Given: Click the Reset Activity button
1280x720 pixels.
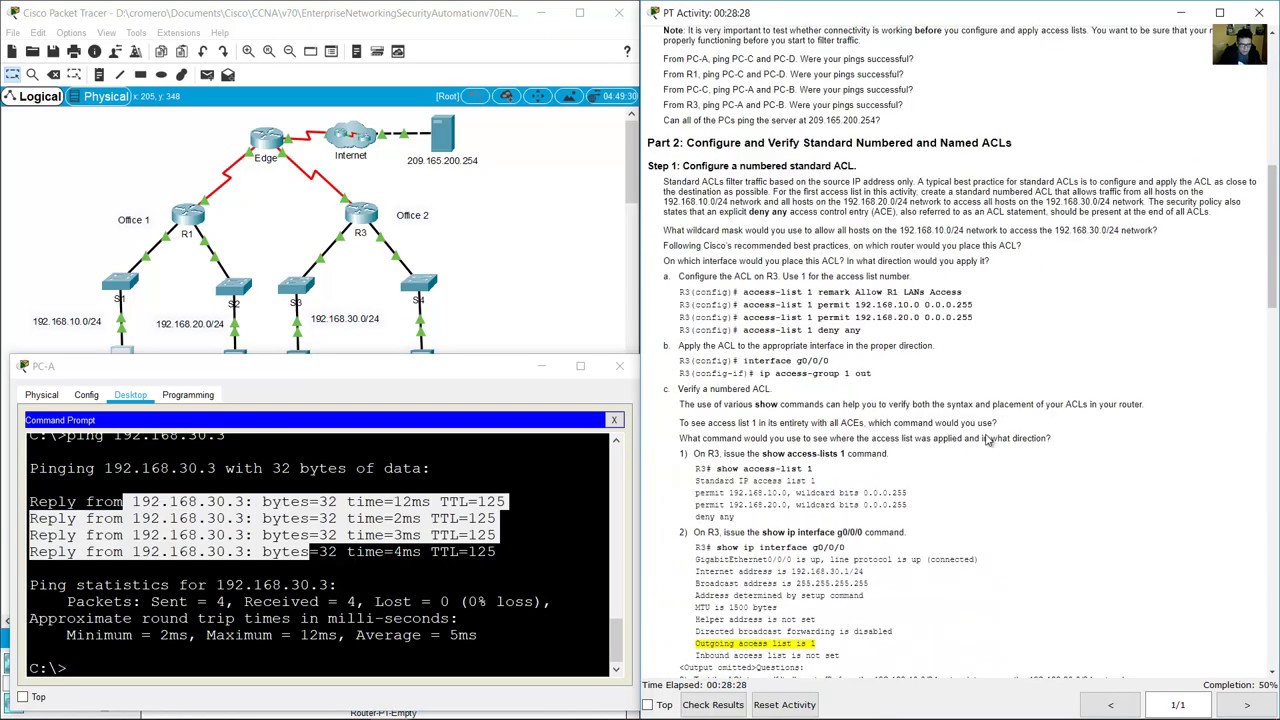Looking at the screenshot, I should click(785, 705).
